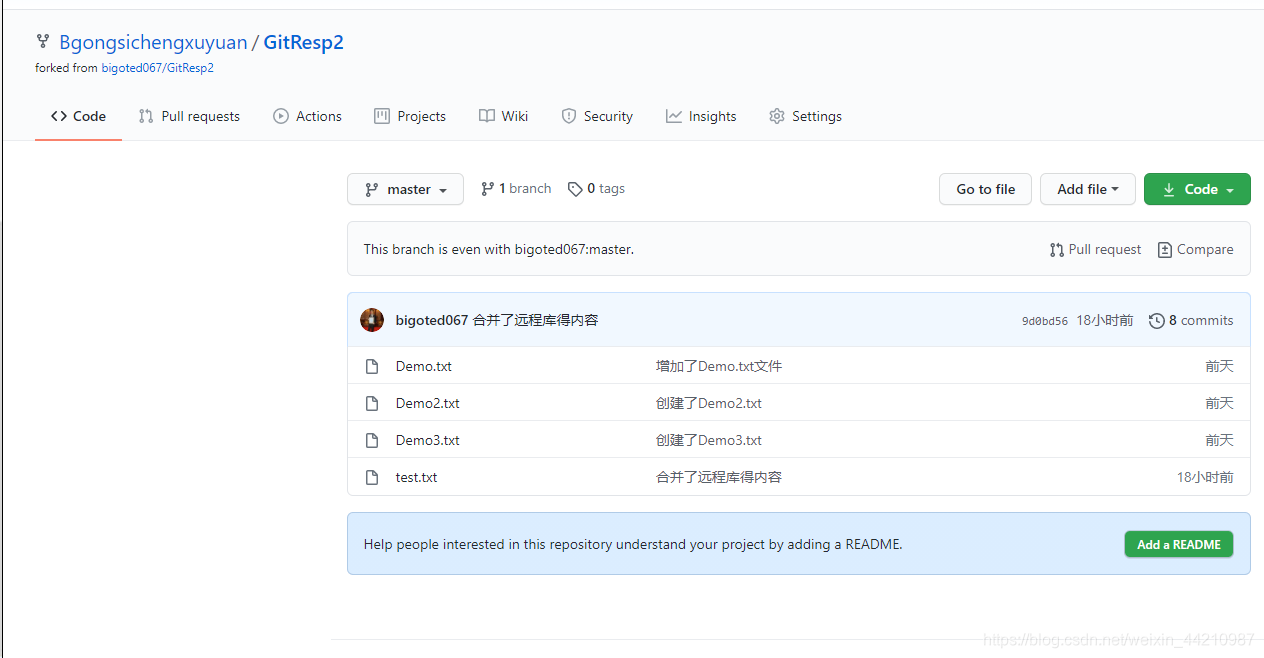Click the Projects board icon
This screenshot has width=1264, height=658.
coord(382,116)
